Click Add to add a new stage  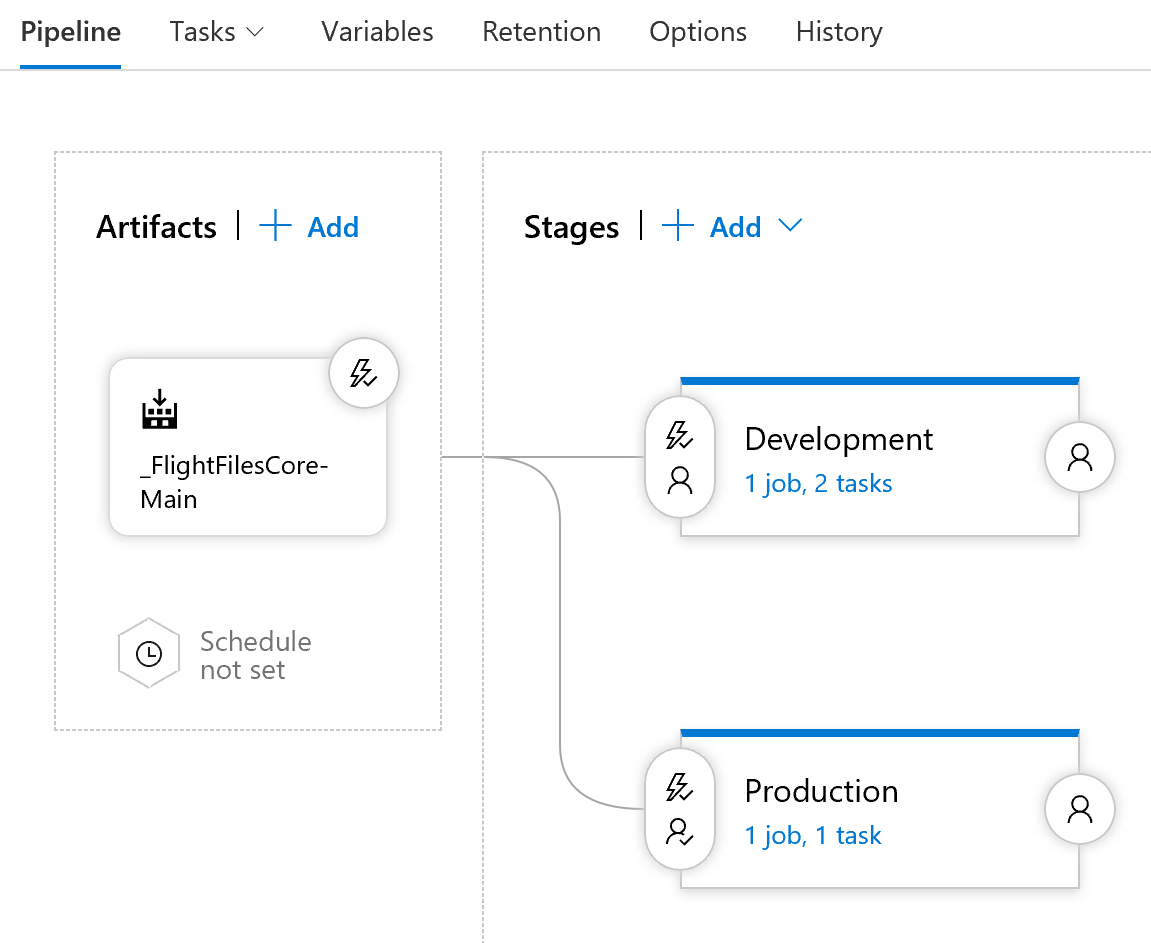click(735, 227)
